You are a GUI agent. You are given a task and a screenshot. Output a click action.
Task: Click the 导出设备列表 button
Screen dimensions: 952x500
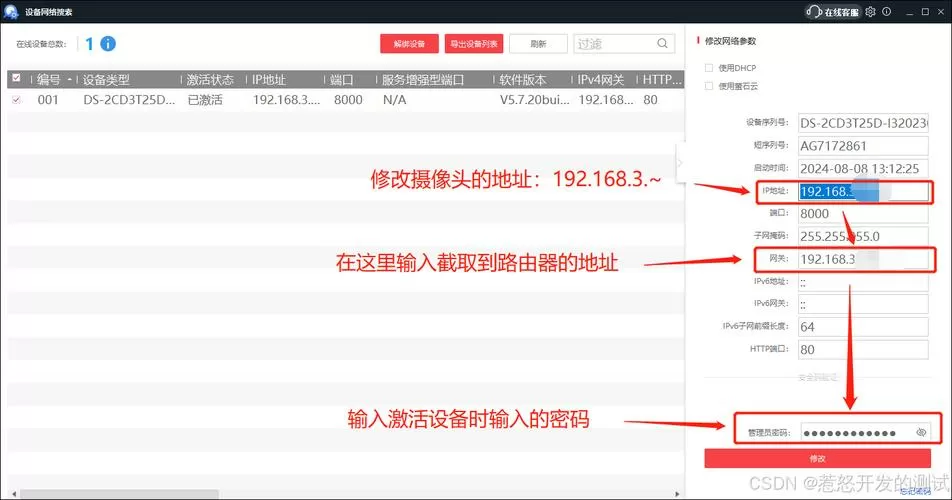pos(474,44)
